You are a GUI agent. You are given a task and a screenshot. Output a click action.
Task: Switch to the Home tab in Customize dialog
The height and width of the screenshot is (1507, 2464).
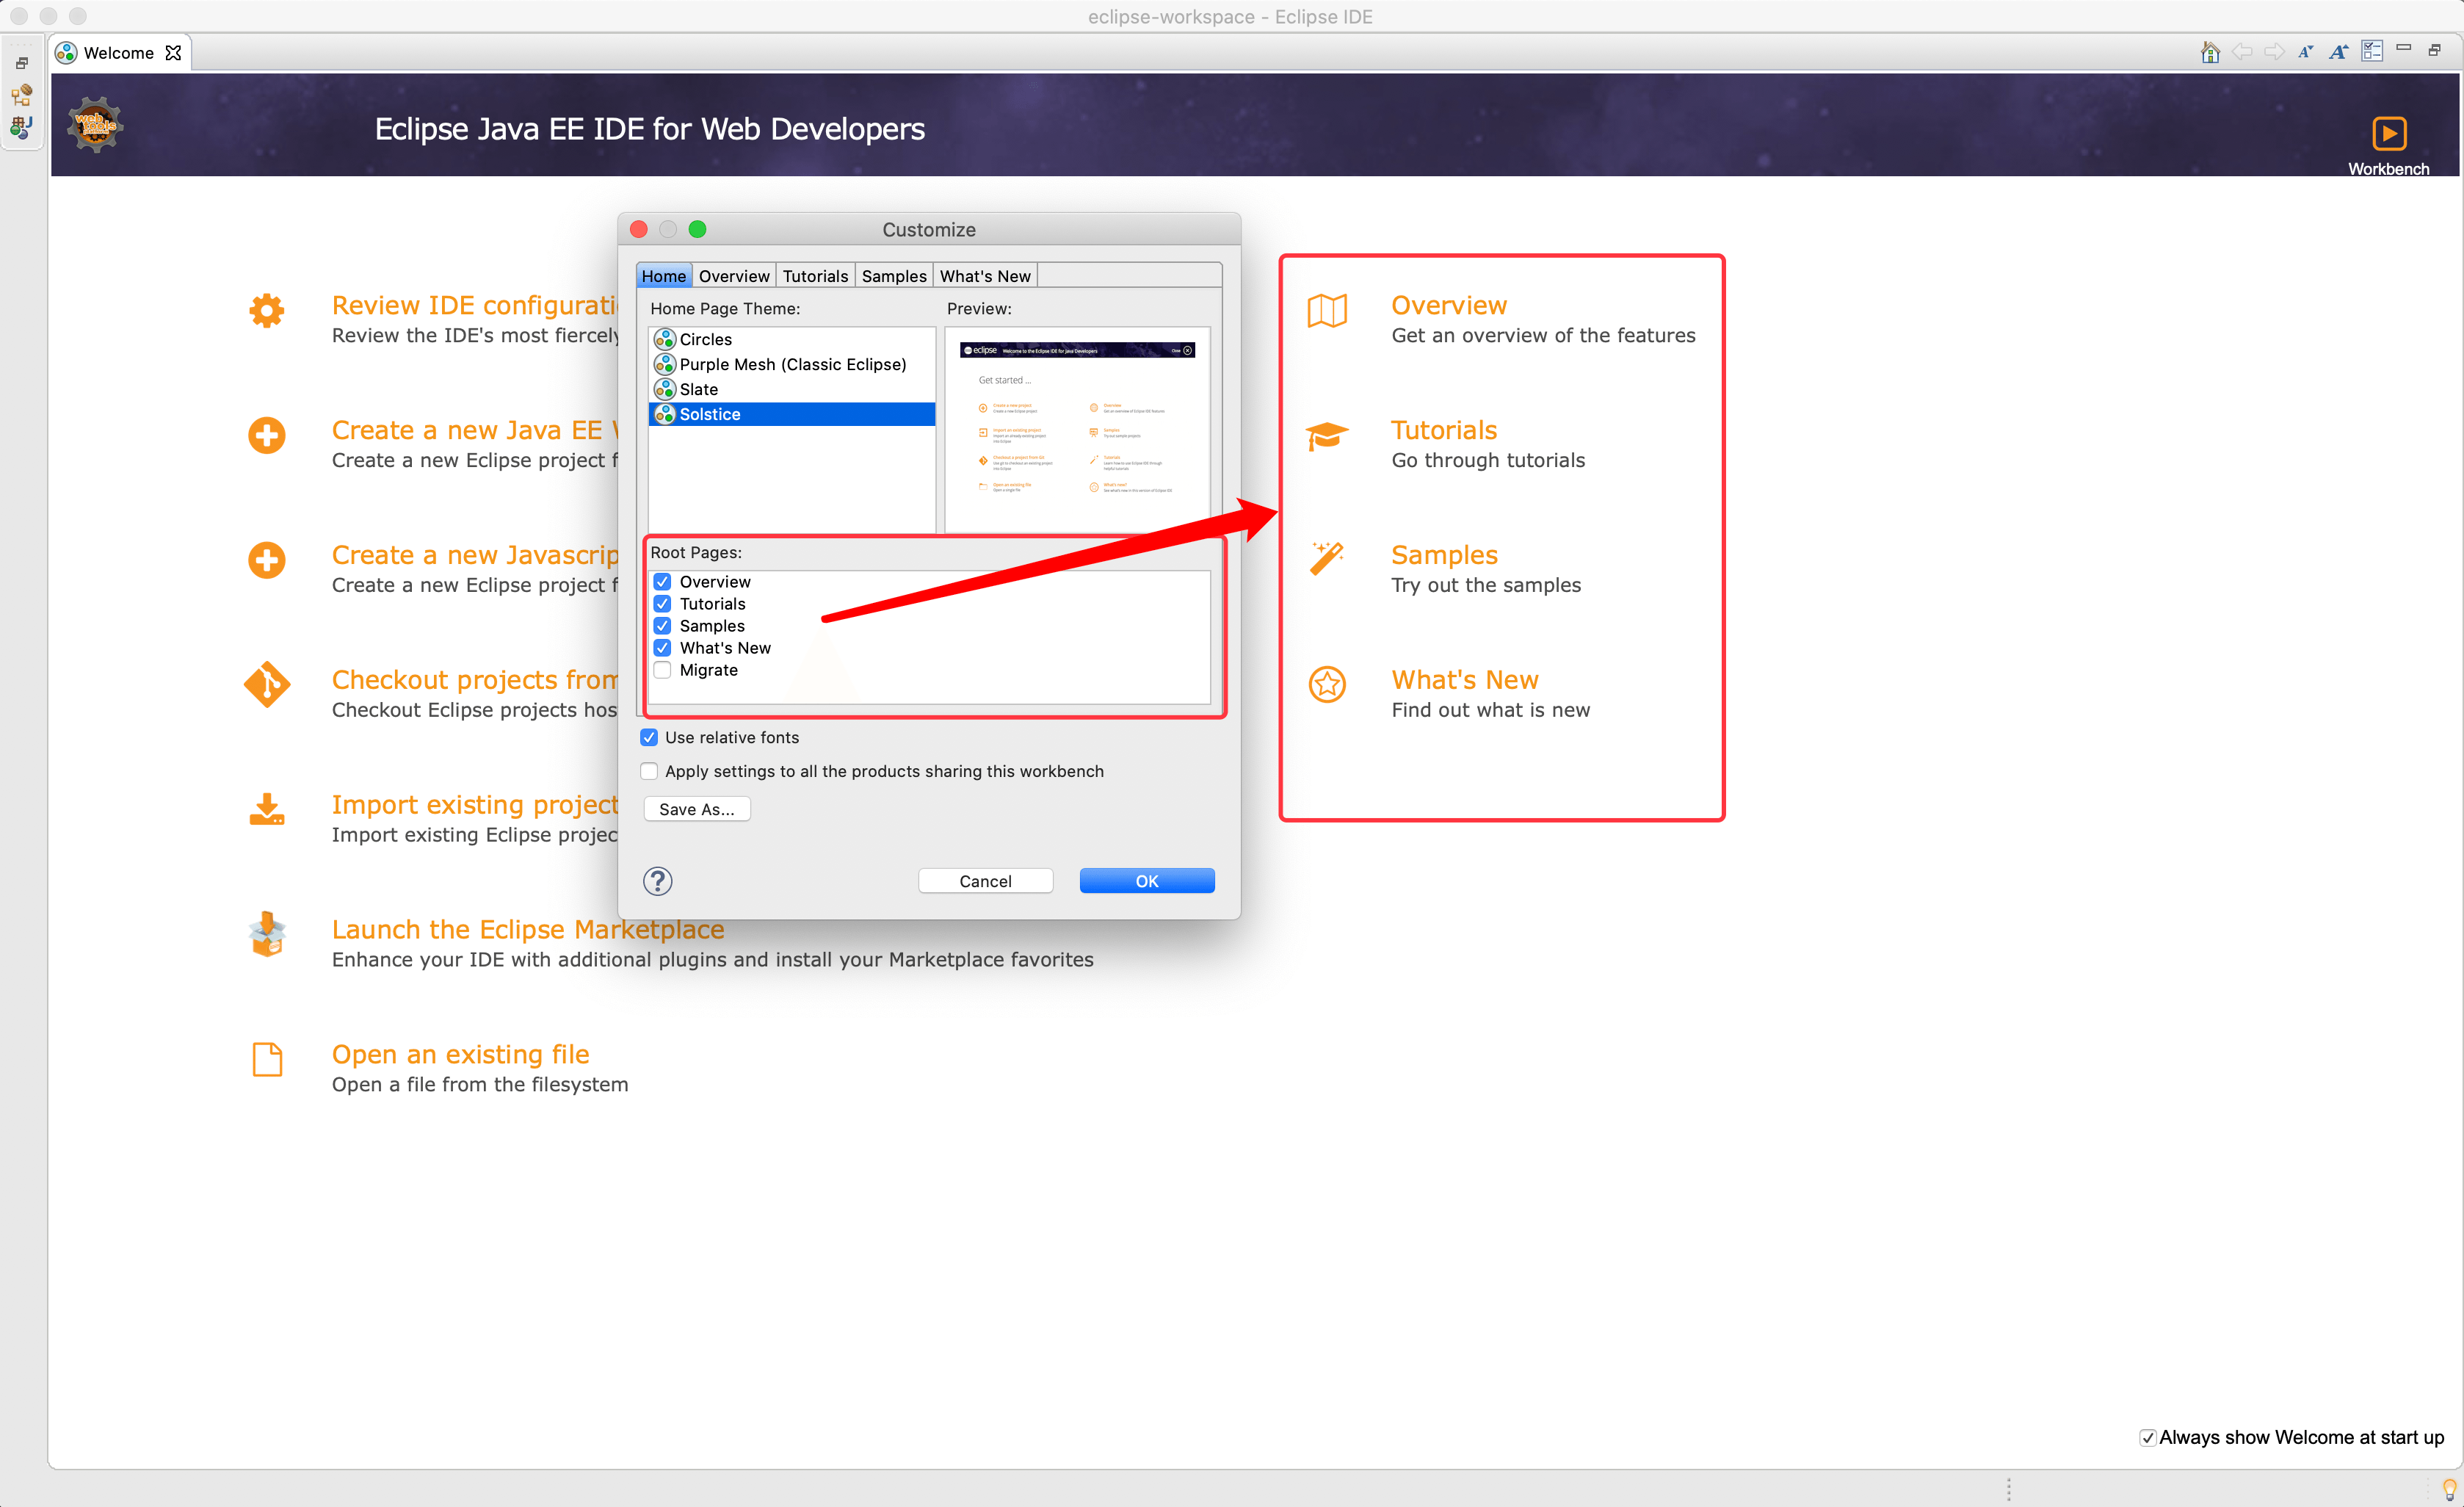point(663,276)
